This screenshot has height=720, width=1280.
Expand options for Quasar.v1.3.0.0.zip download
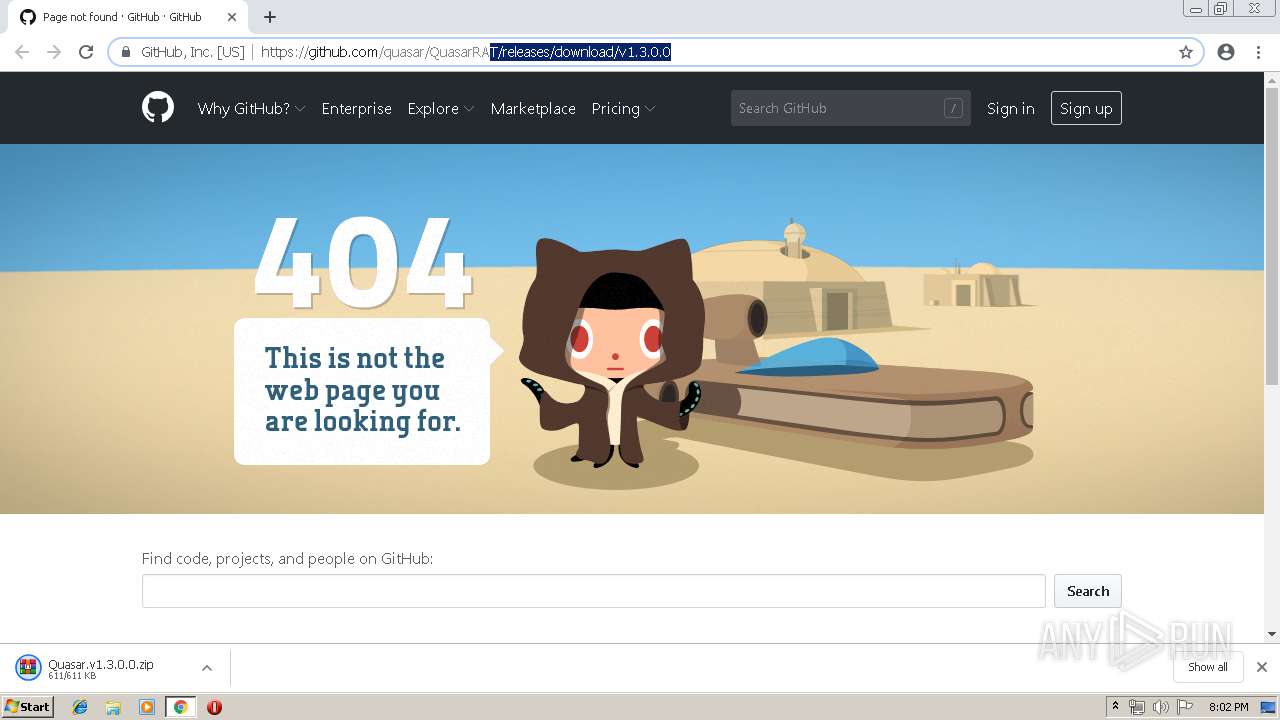tap(206, 668)
